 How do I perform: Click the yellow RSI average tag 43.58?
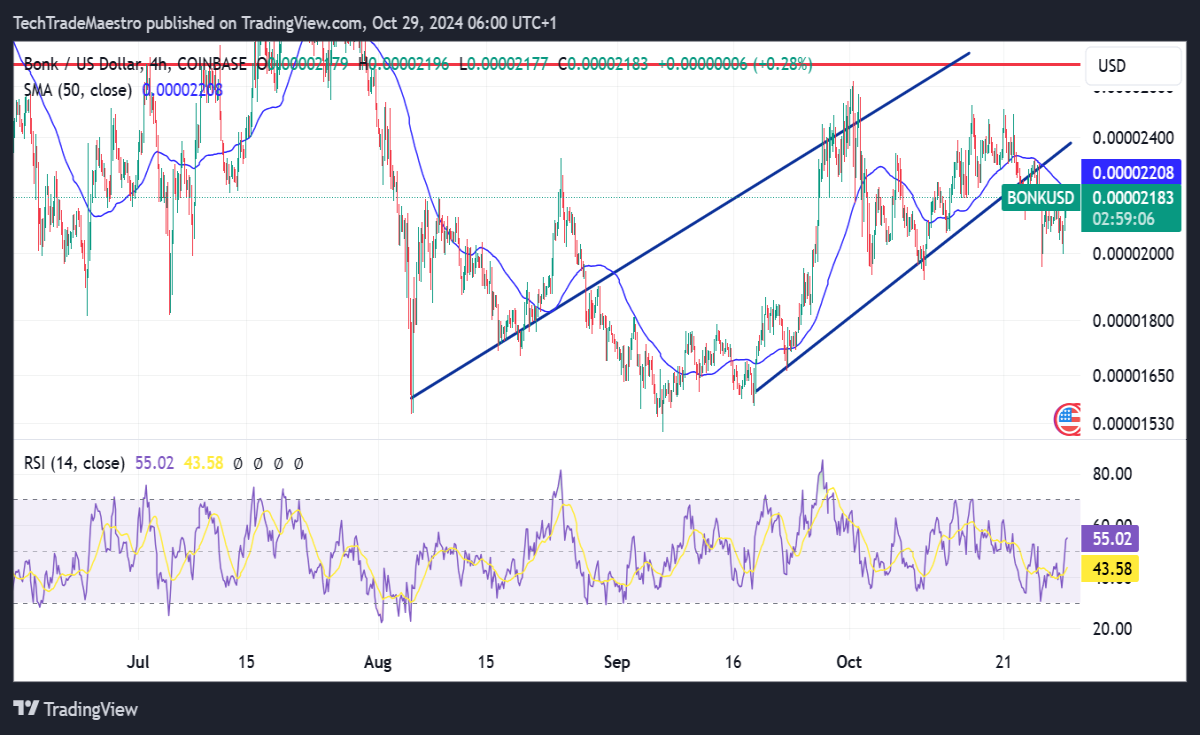[x=1110, y=568]
